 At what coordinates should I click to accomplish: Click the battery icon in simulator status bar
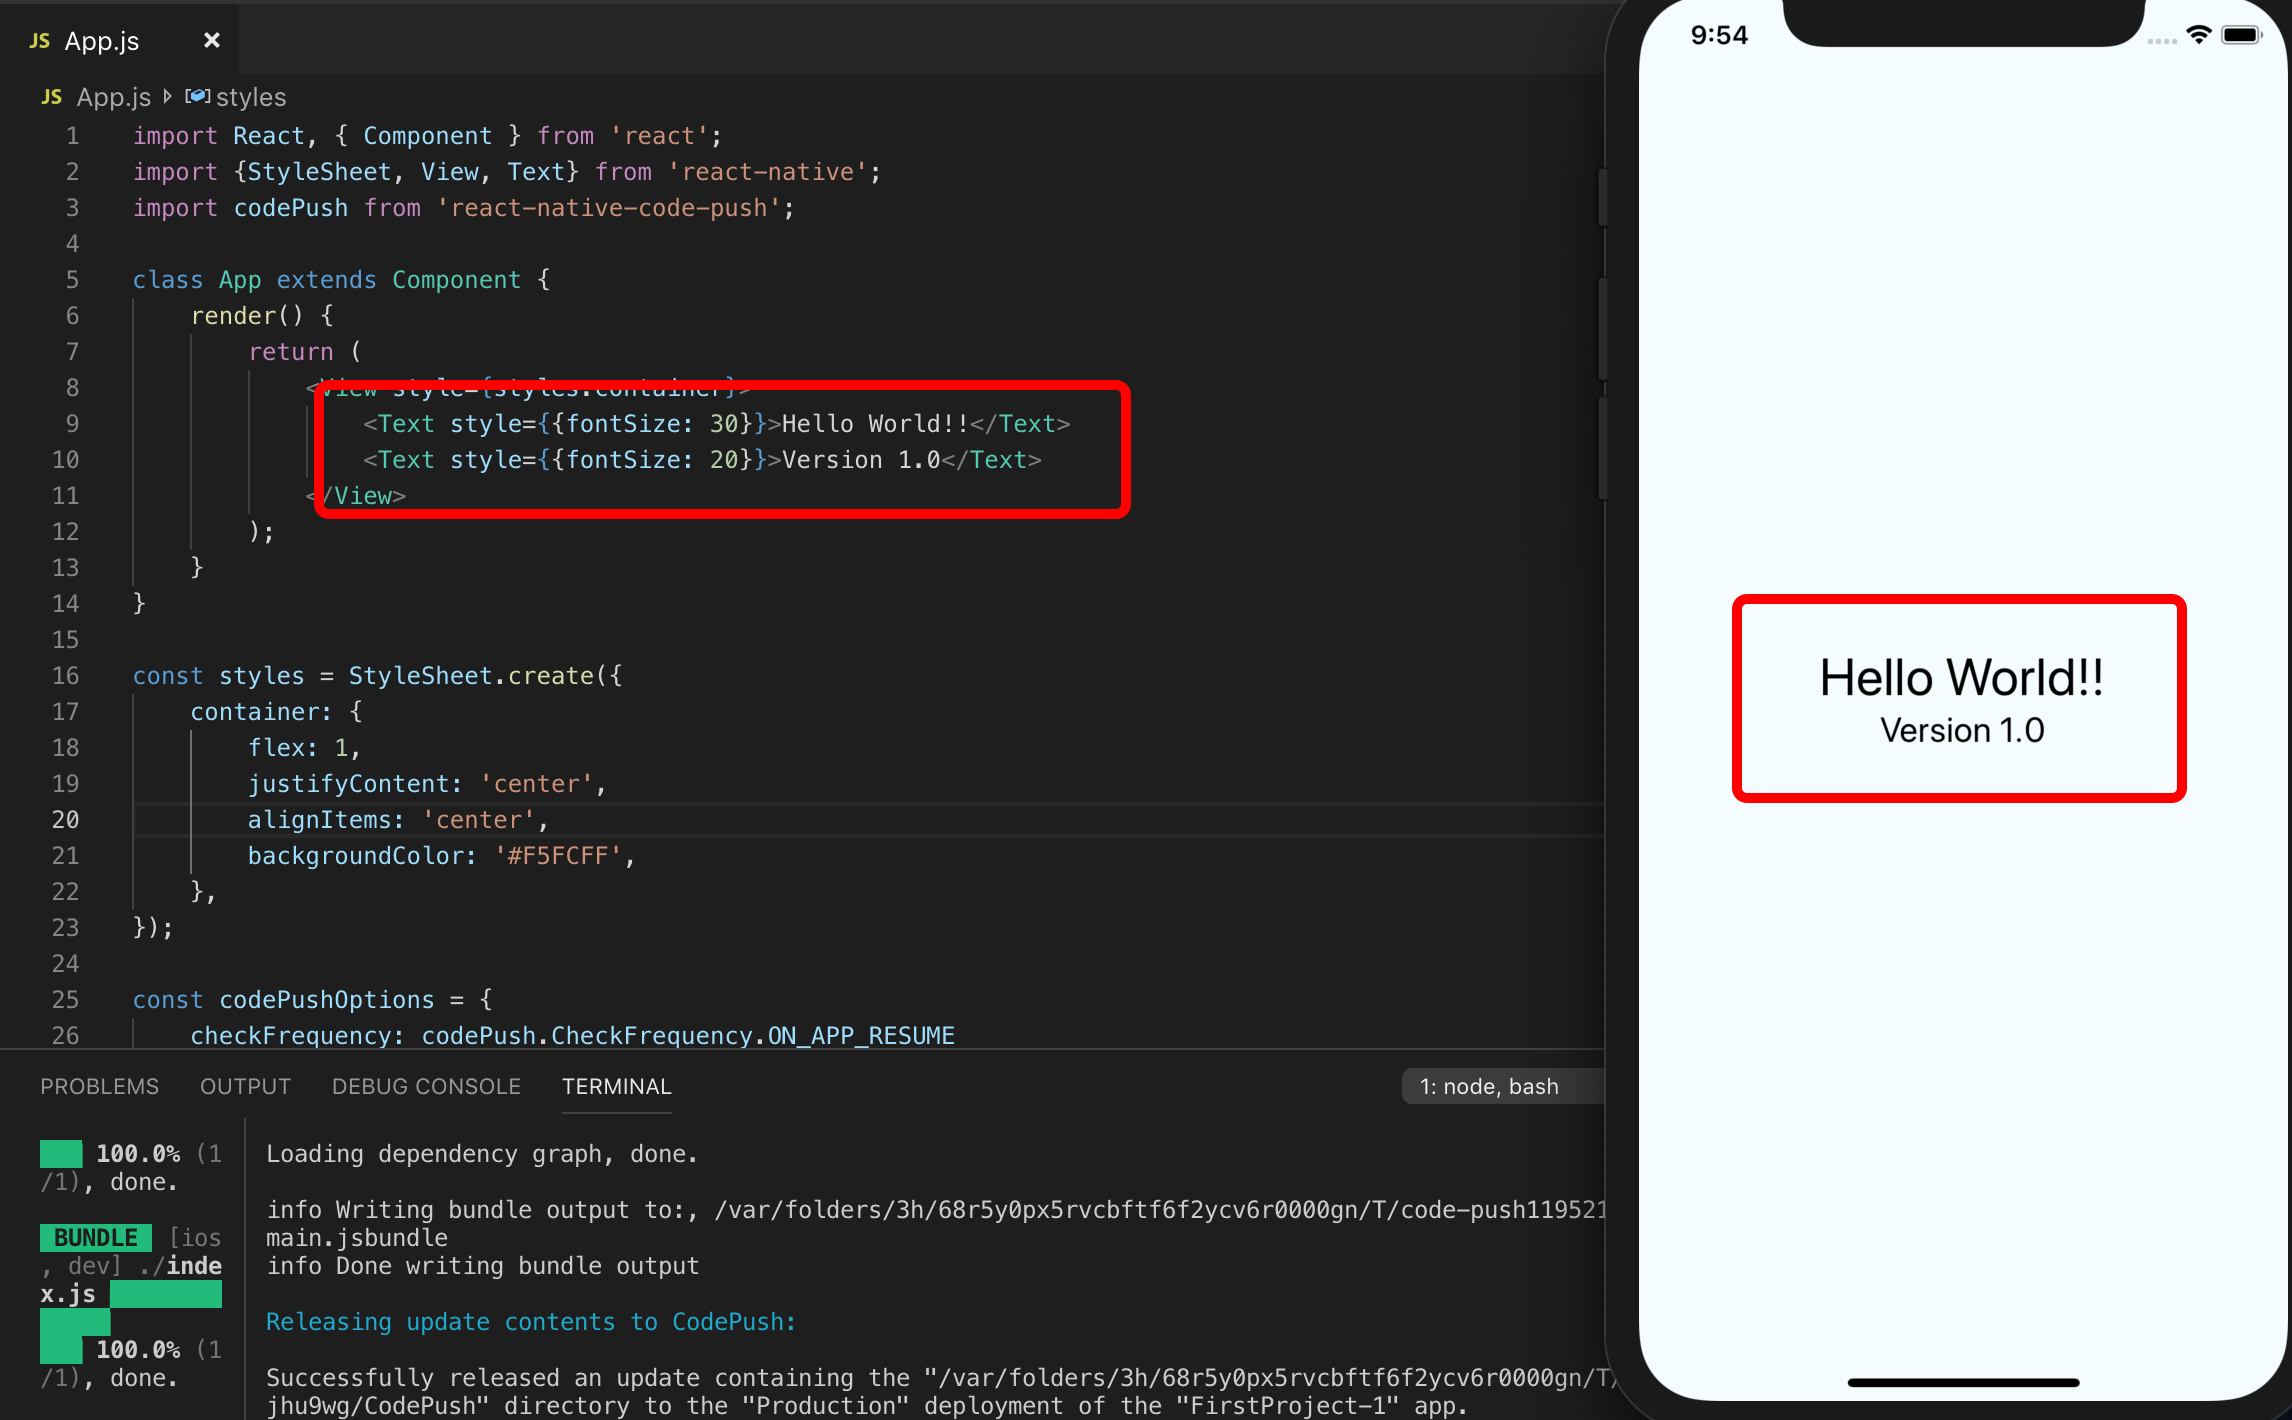click(x=2241, y=35)
